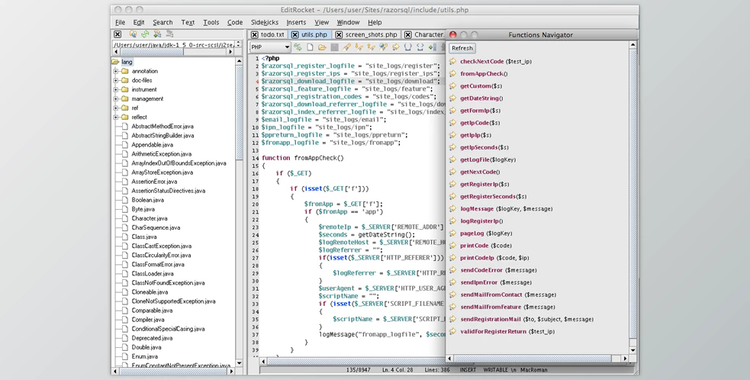Click Refresh in Functions Navigator

(462, 48)
